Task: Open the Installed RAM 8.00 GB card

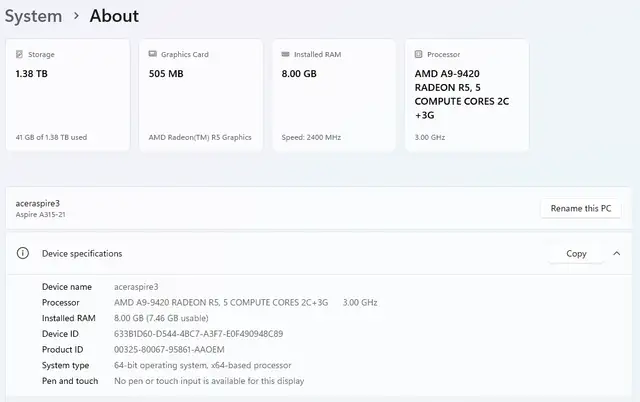Action: click(334, 95)
